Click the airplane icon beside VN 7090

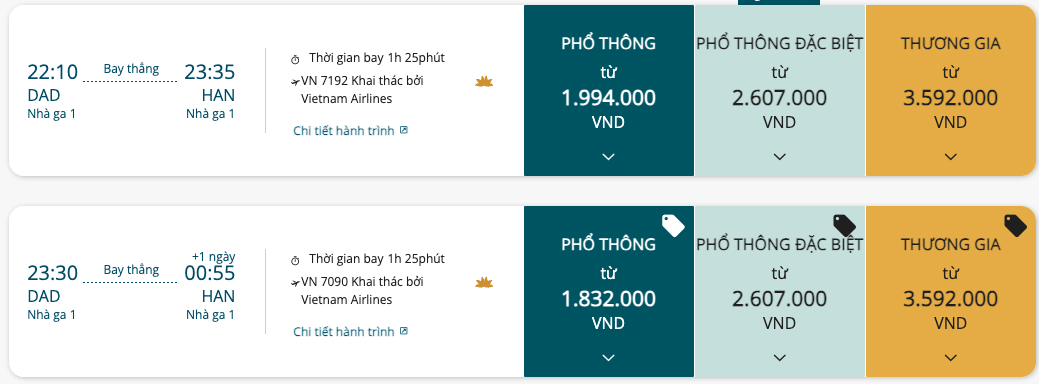tap(296, 283)
